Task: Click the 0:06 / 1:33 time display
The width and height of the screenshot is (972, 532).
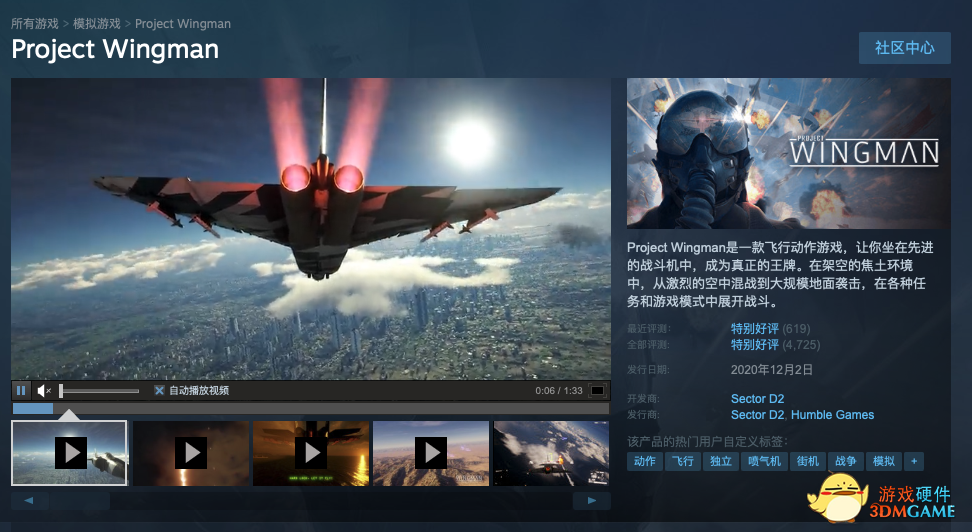Action: (559, 391)
